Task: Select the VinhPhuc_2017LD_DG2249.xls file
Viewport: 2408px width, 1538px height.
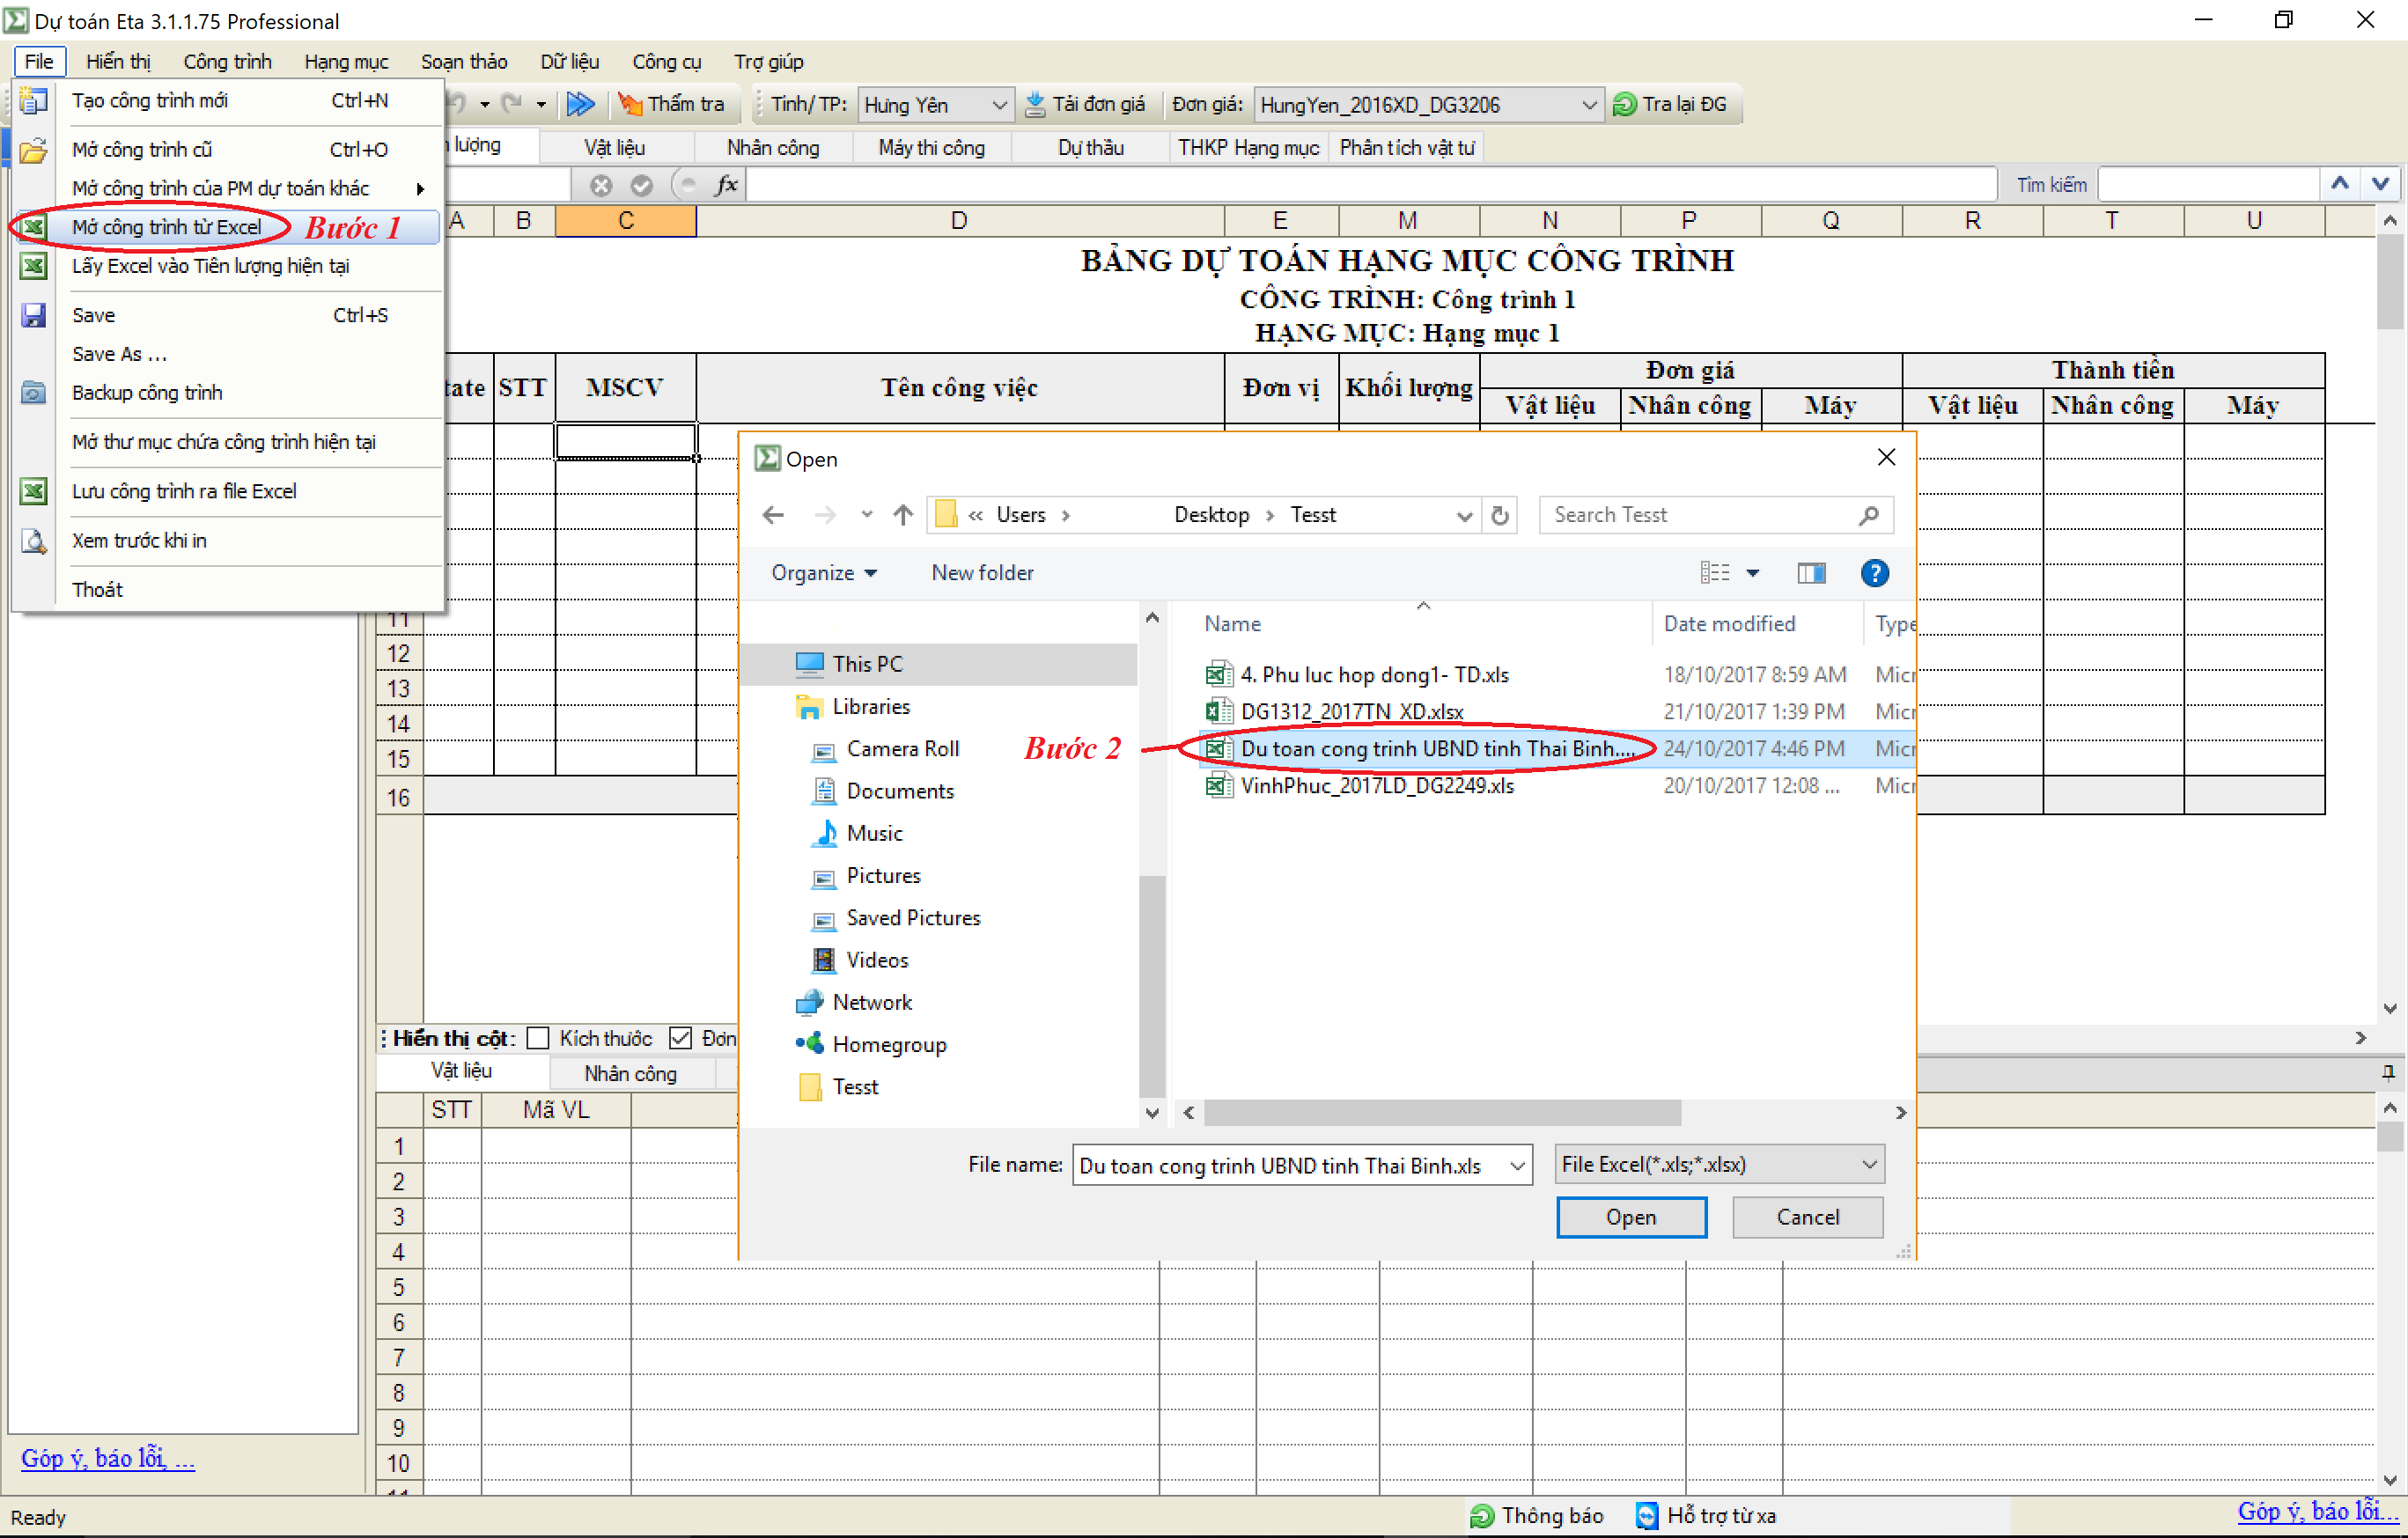Action: point(1377,786)
